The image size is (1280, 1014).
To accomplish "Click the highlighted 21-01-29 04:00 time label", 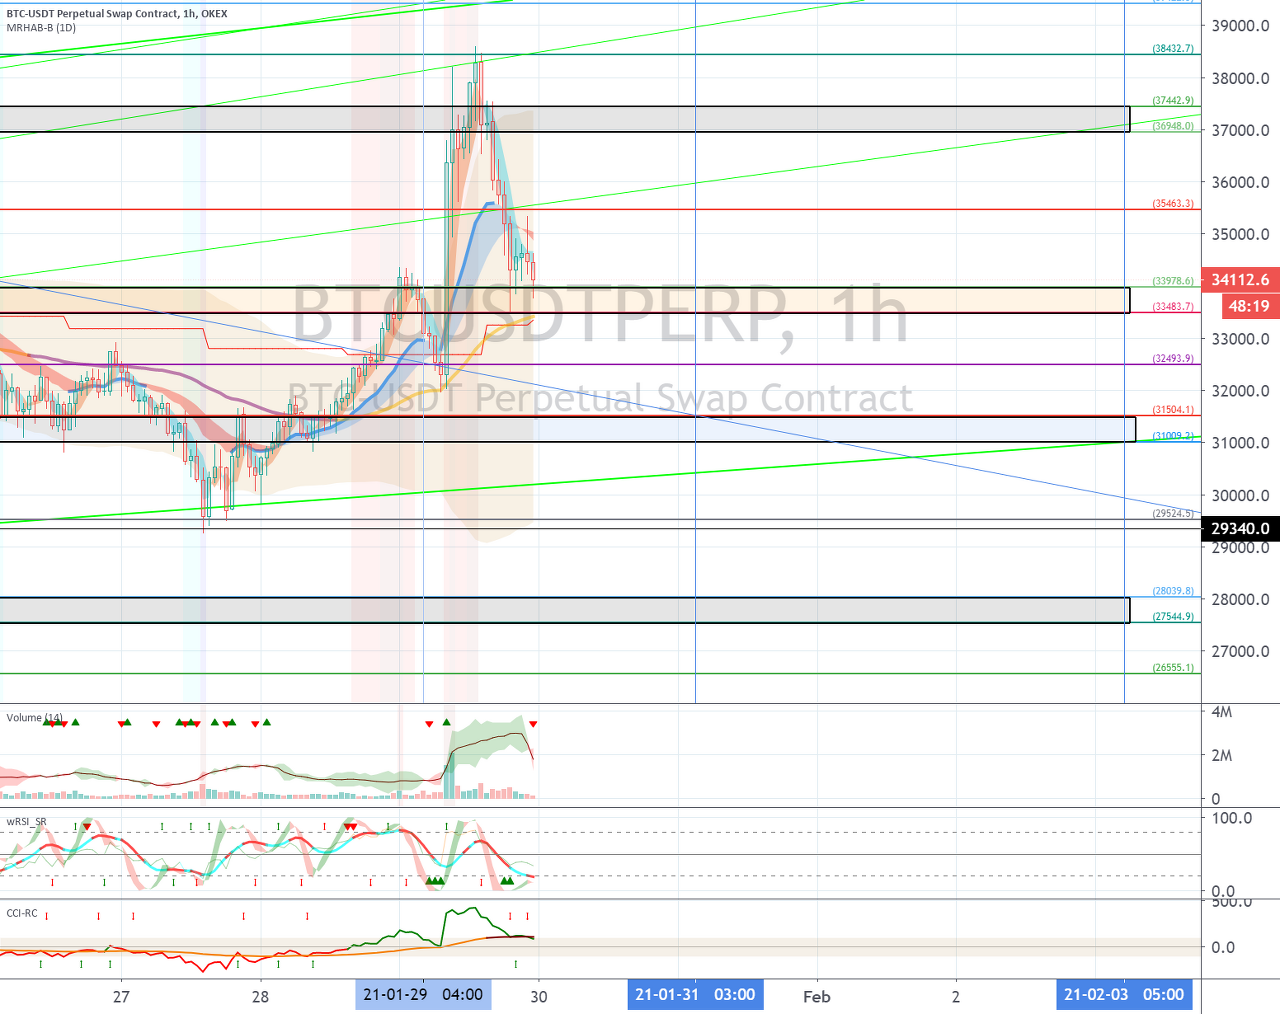I will pos(423,995).
